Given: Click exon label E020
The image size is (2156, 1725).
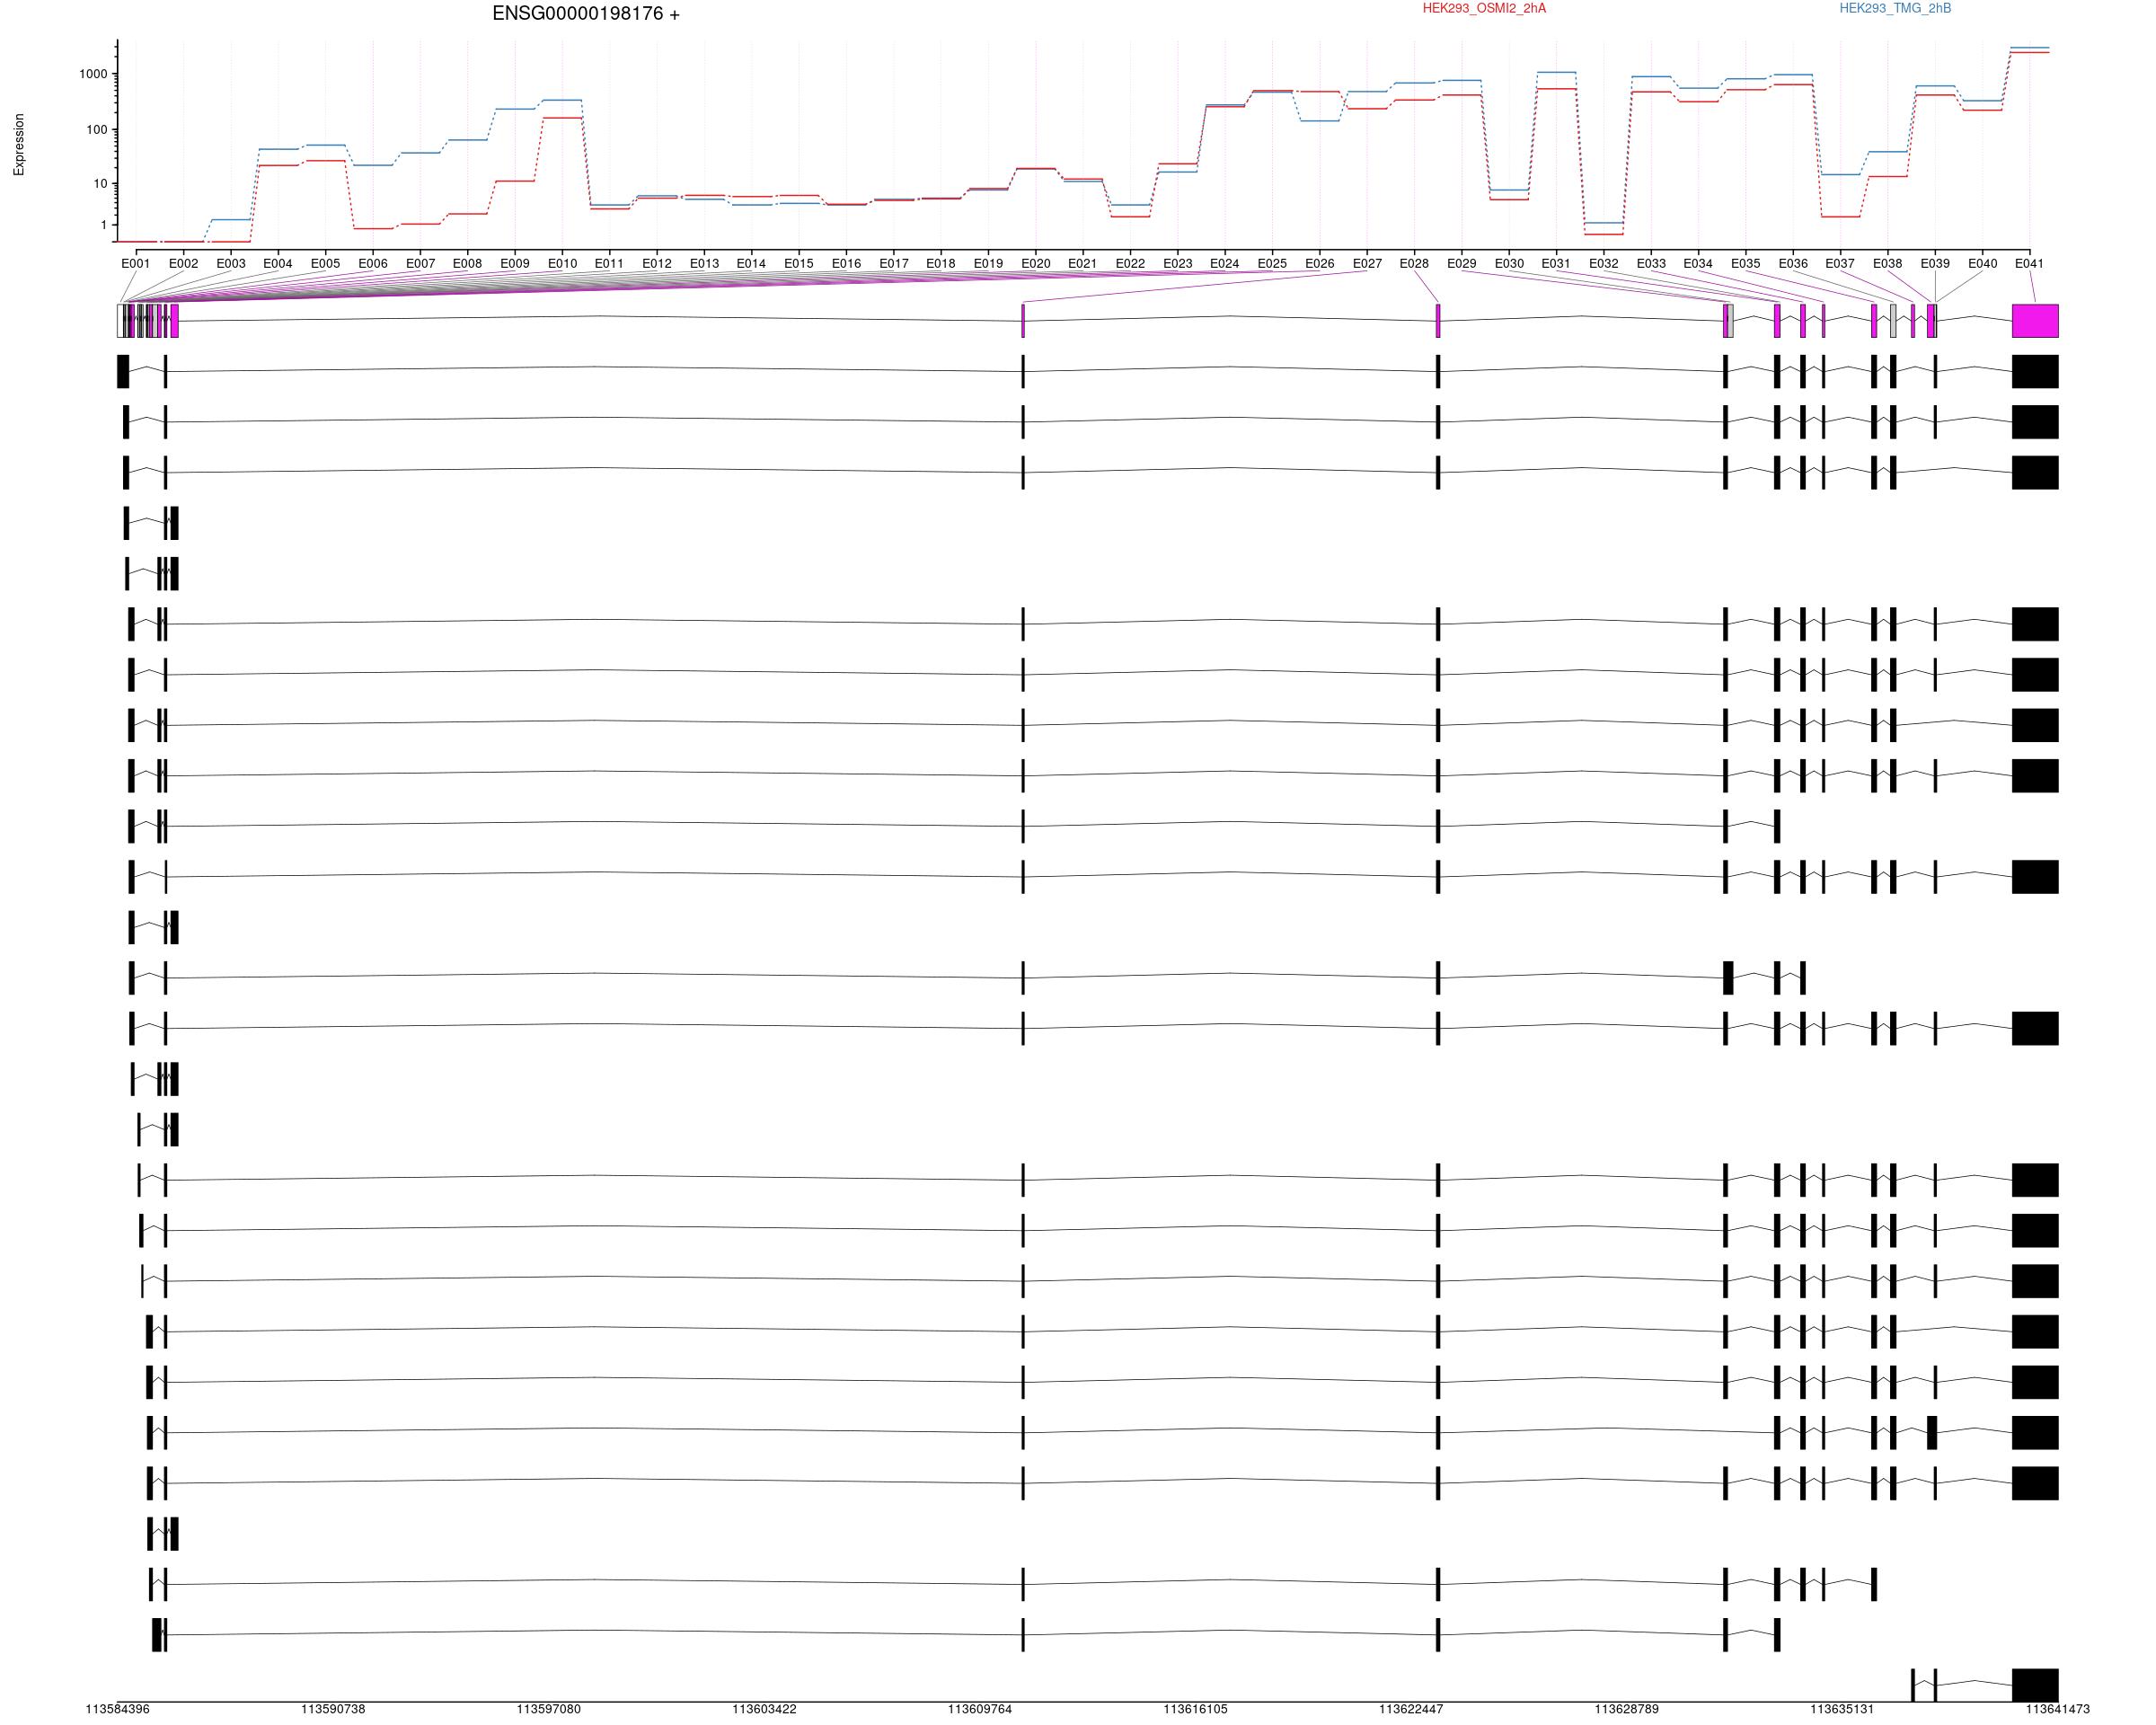Looking at the screenshot, I should (x=1036, y=264).
